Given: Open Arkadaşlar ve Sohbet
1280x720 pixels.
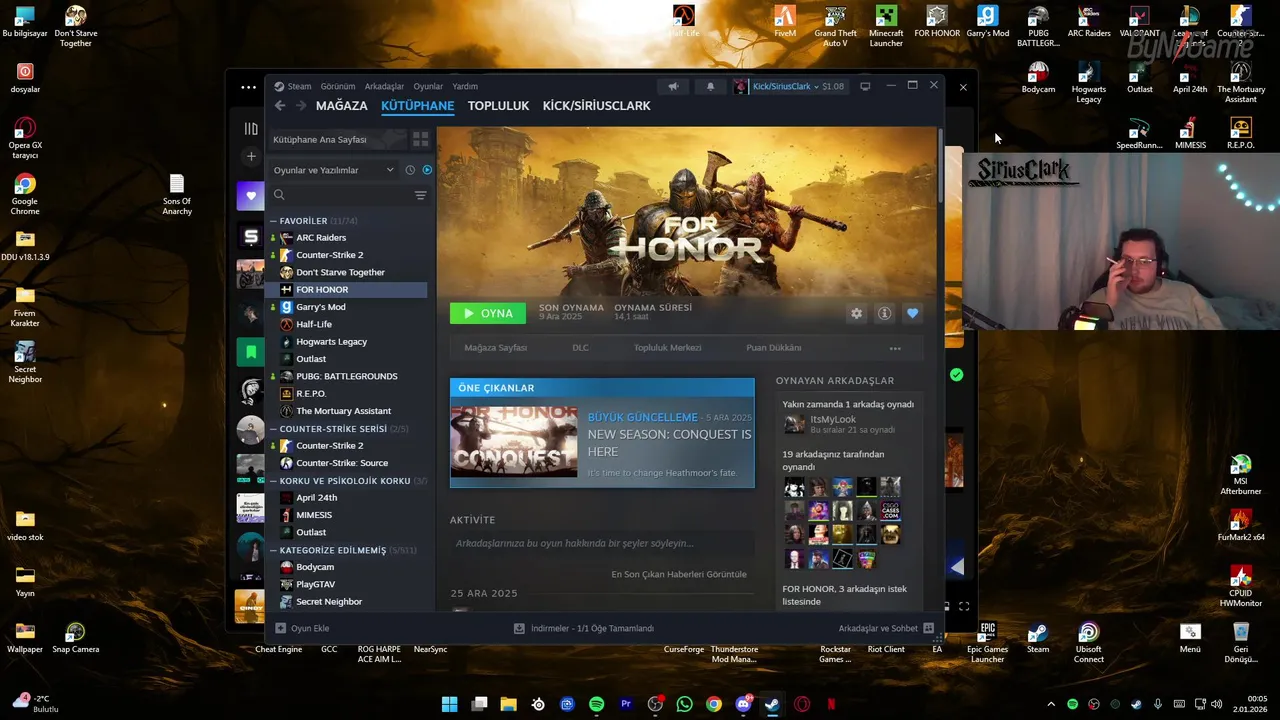Looking at the screenshot, I should 886,628.
